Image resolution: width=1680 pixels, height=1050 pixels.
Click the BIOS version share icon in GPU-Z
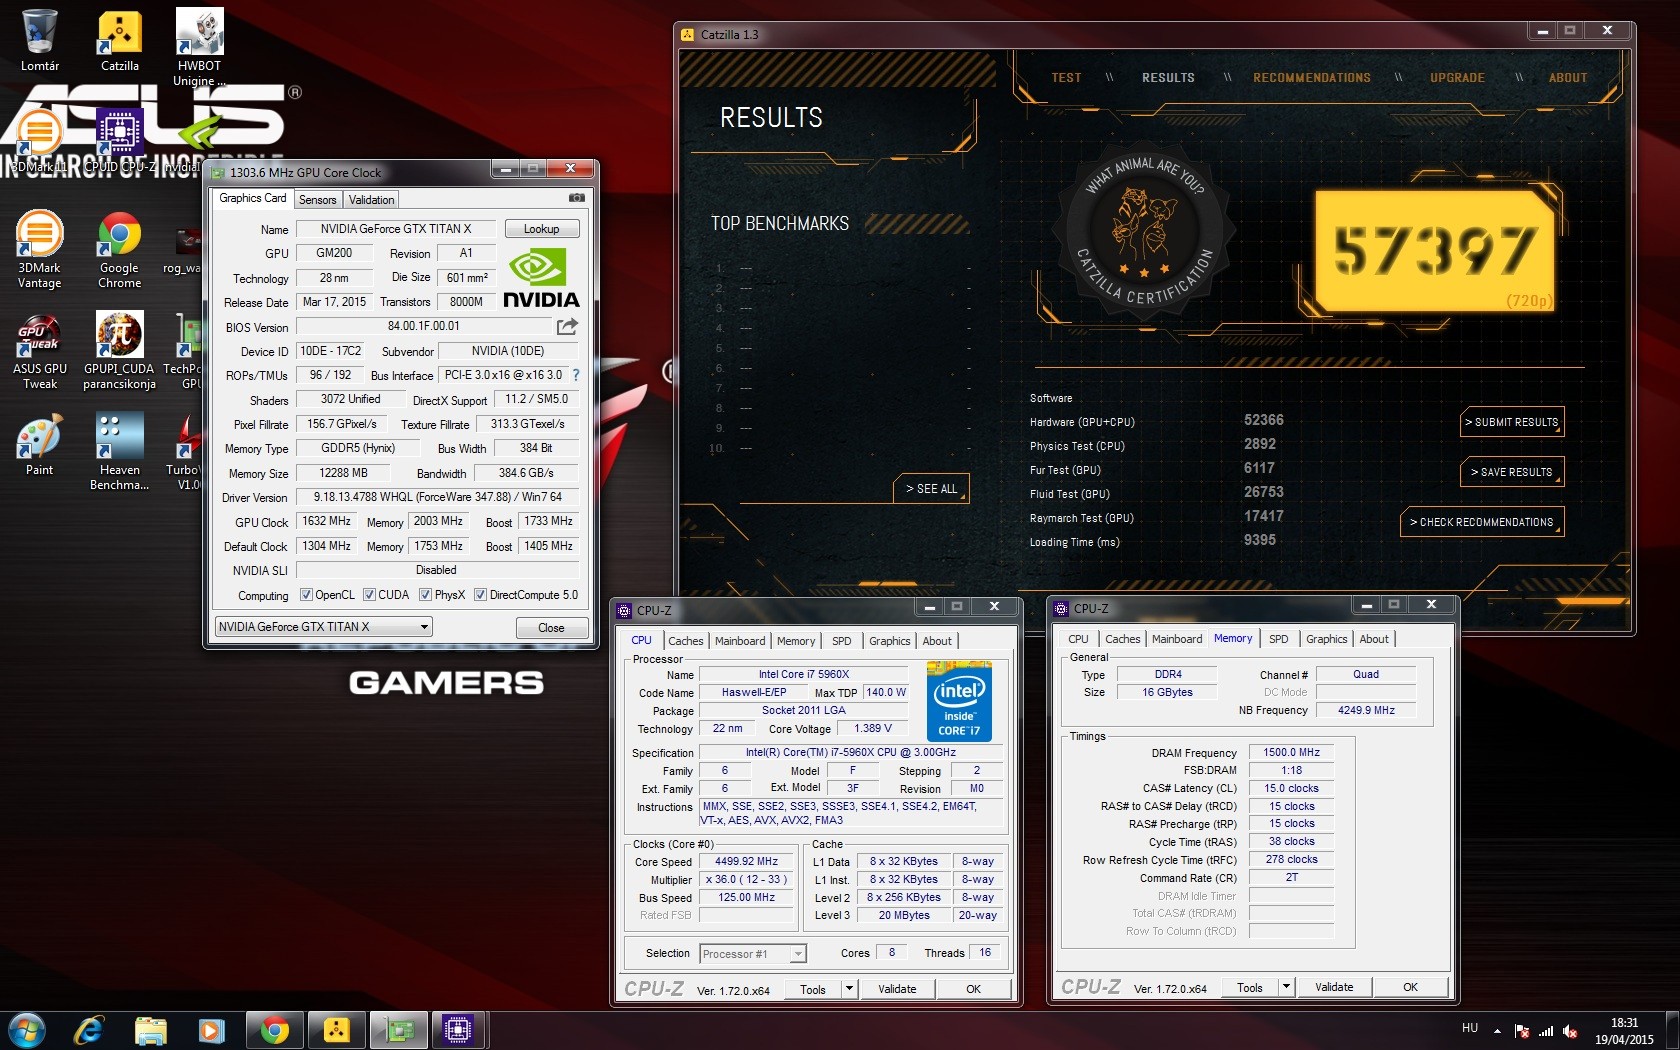(567, 326)
